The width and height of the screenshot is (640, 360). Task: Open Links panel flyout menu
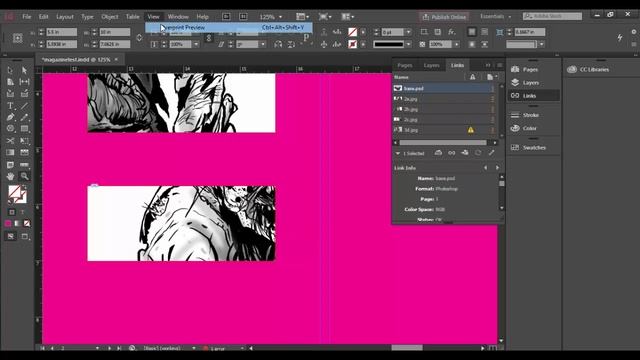pyautogui.click(x=500, y=65)
